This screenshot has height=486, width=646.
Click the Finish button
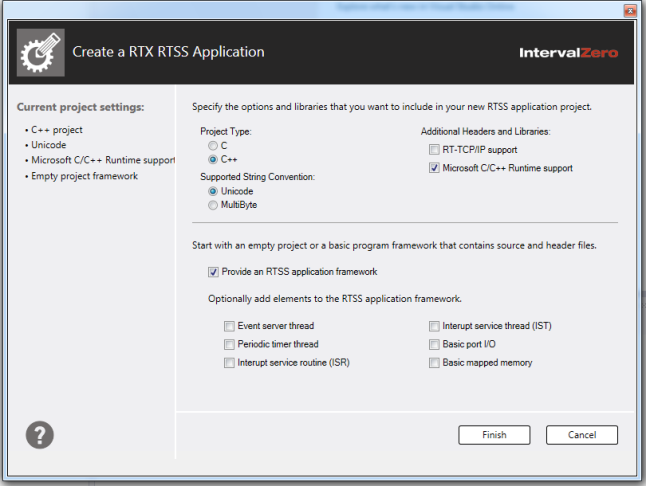[494, 435]
